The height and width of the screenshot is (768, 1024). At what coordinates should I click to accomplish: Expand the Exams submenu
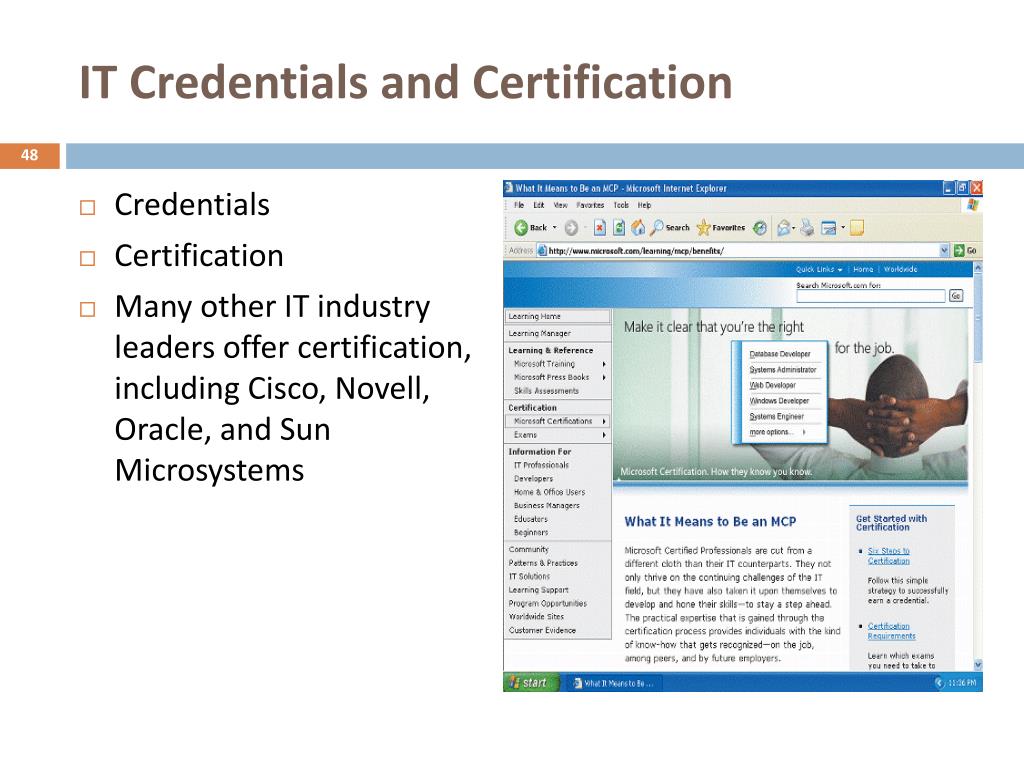point(604,435)
